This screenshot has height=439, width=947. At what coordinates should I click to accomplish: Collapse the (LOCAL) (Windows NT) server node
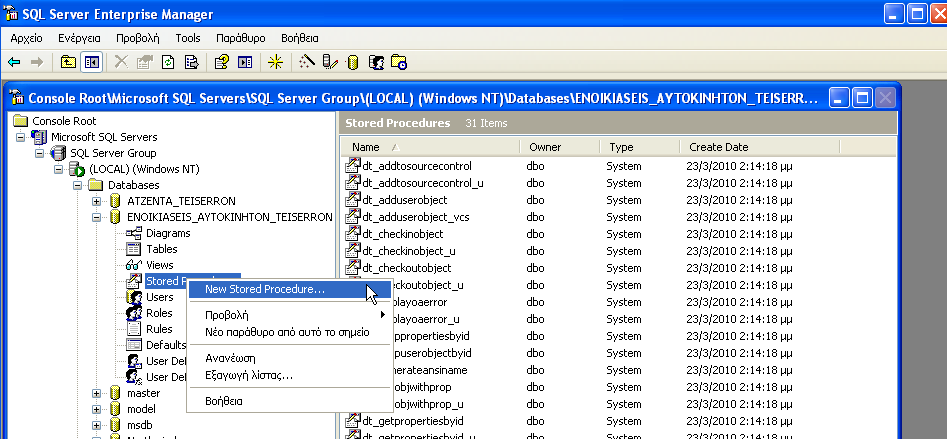59,169
